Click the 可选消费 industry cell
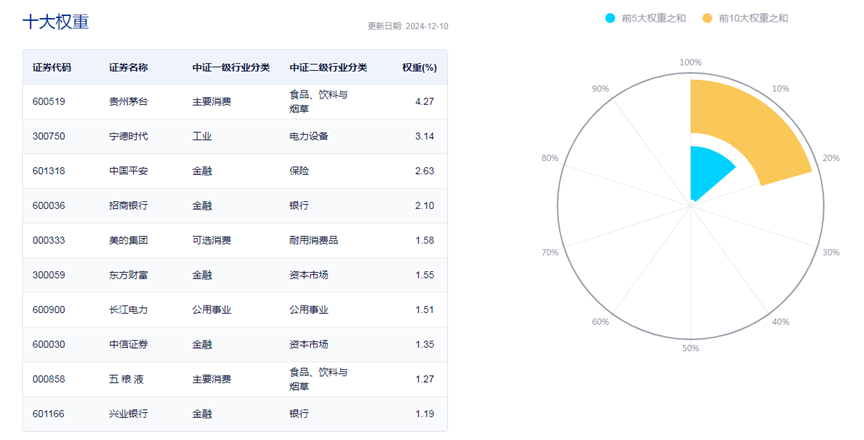This screenshot has height=440, width=864. [x=212, y=240]
